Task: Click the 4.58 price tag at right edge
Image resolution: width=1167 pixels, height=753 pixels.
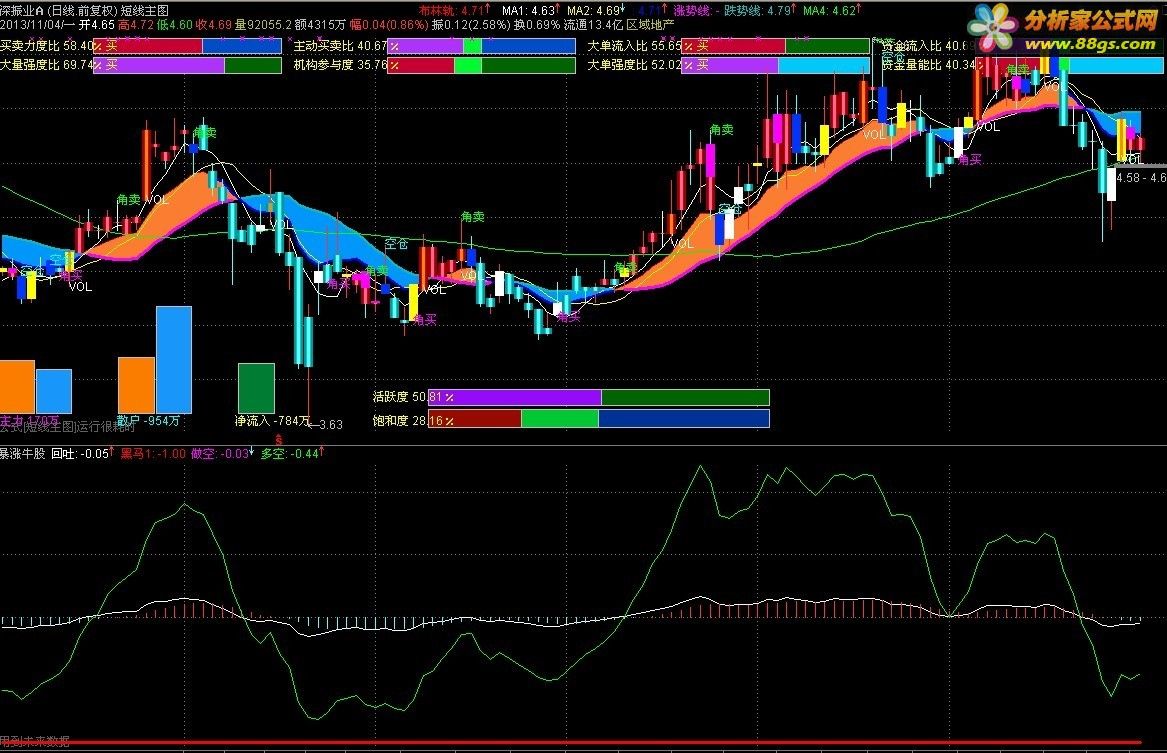Action: coord(1141,178)
